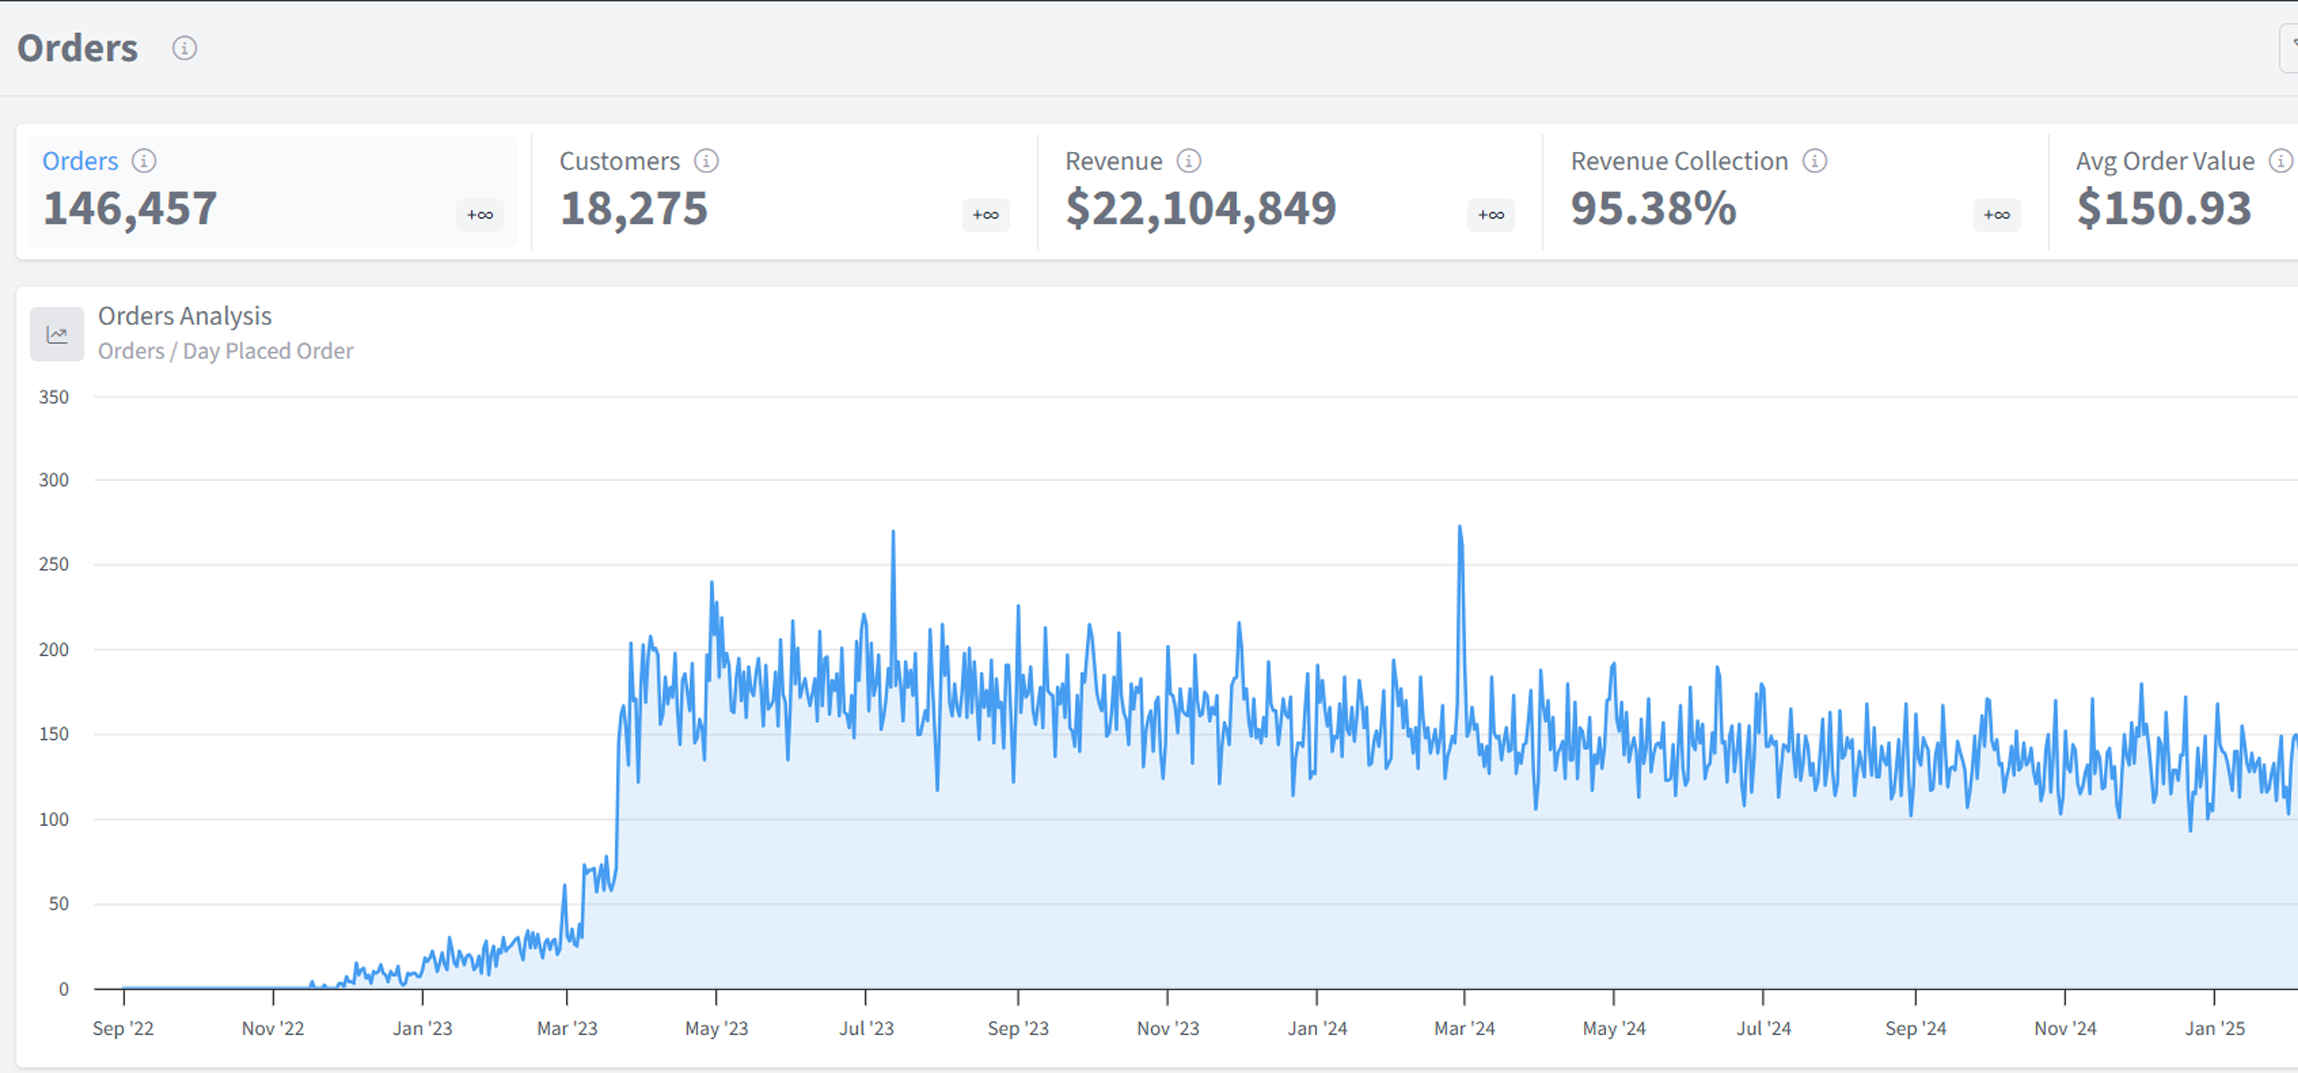The image size is (2298, 1073).
Task: Click the info icon next to Orders metric
Action: (144, 161)
